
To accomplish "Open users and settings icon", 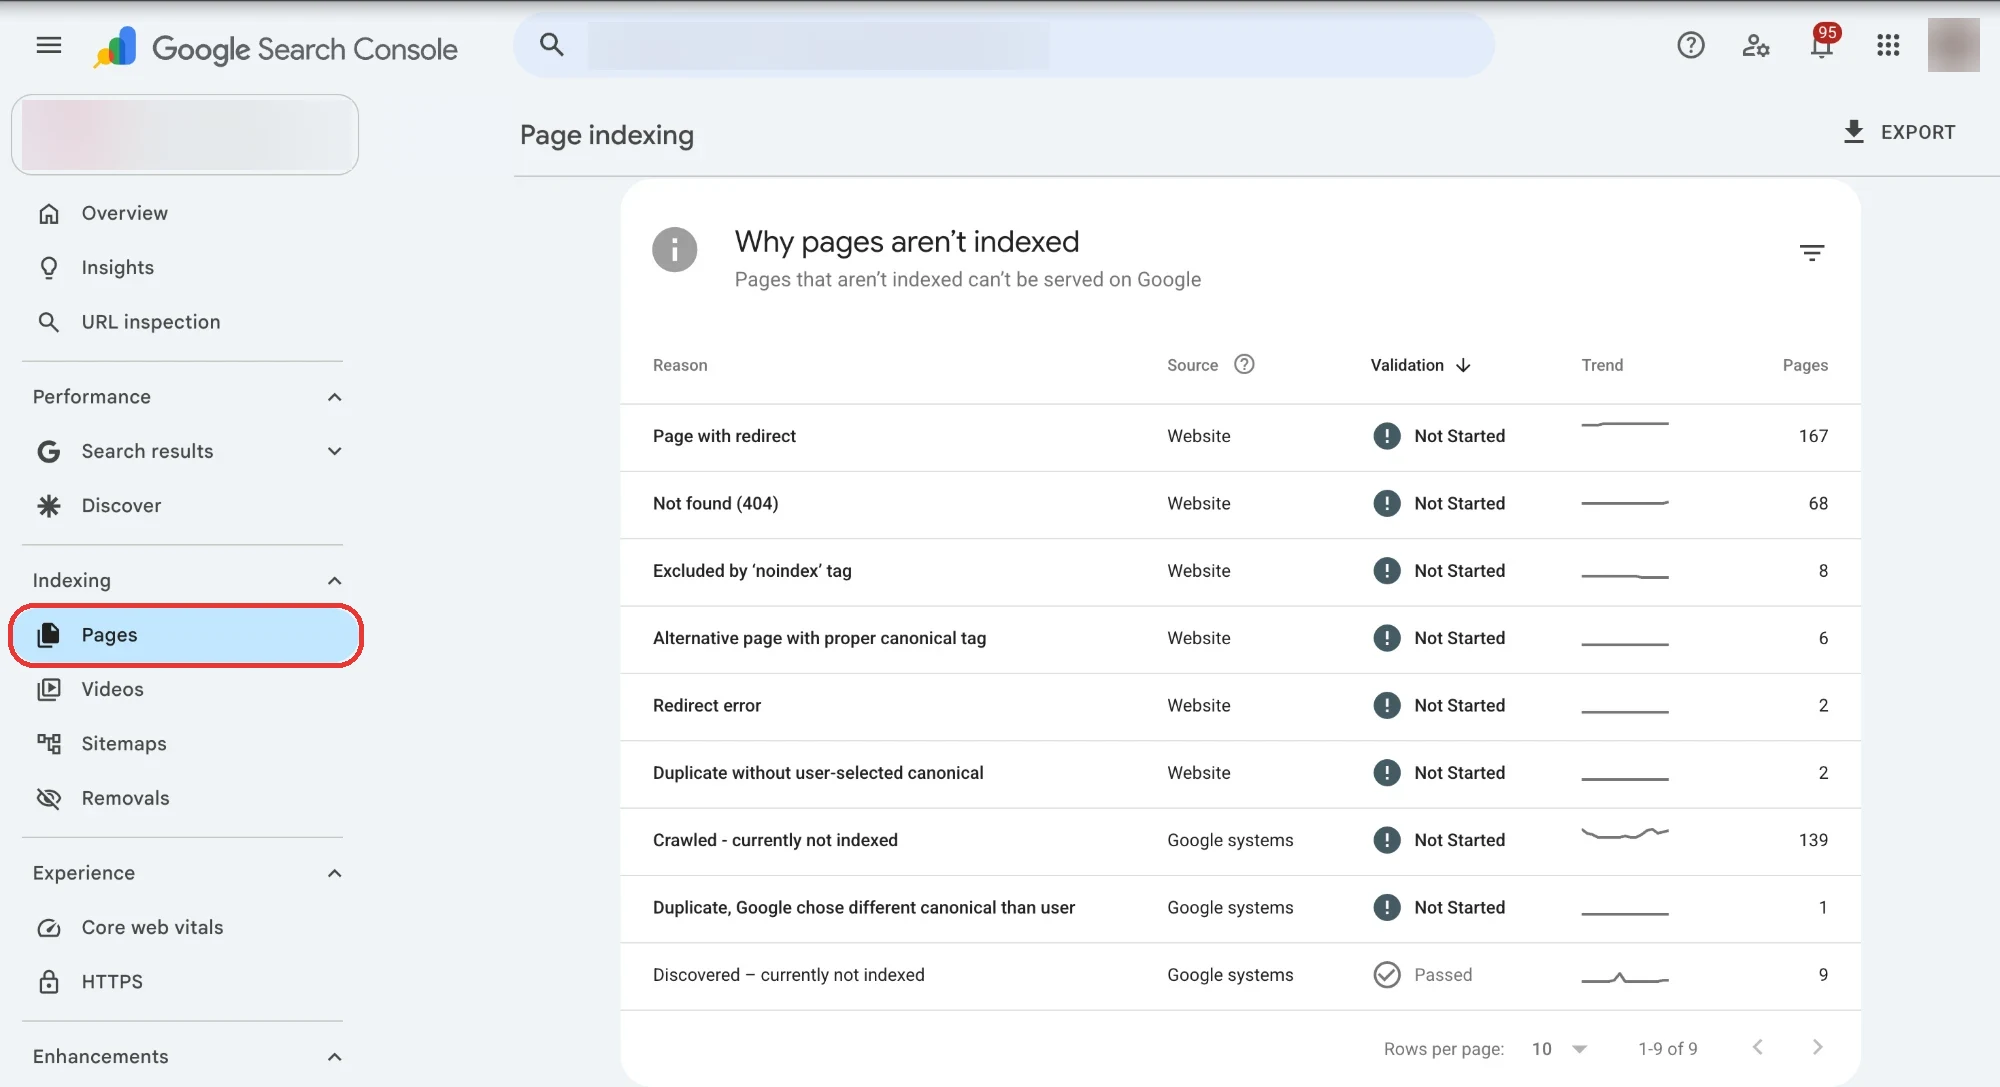I will pos(1756,45).
